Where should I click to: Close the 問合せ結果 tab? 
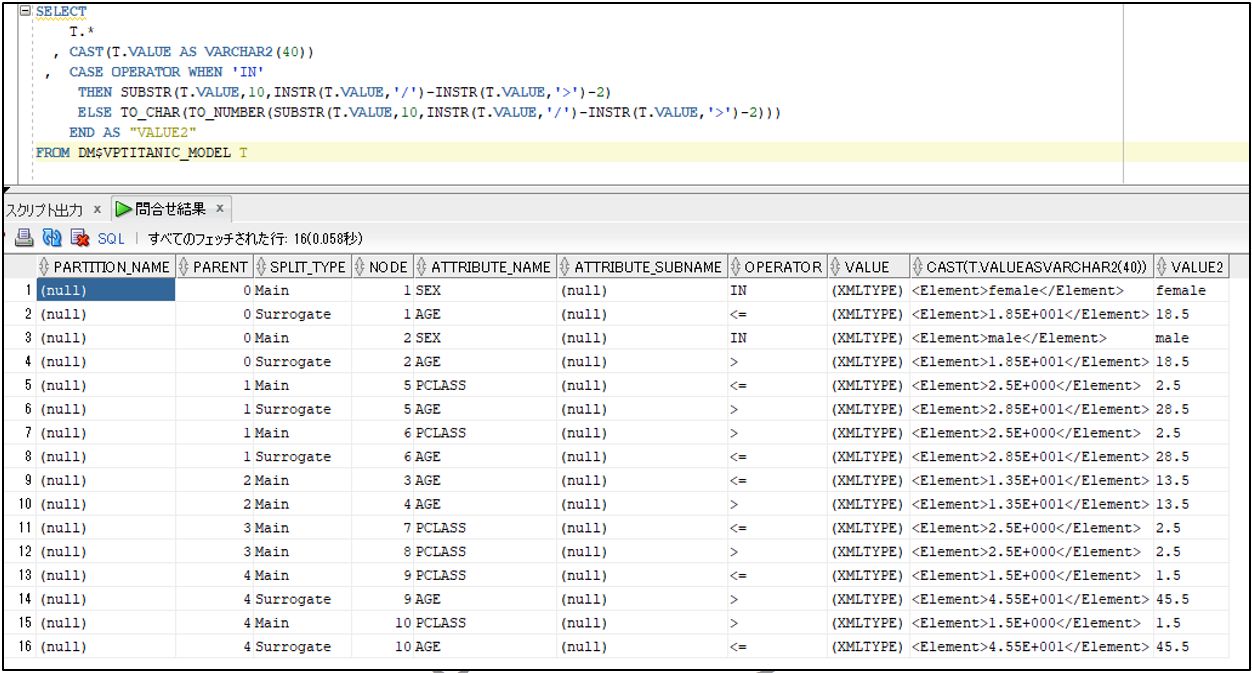tap(220, 209)
